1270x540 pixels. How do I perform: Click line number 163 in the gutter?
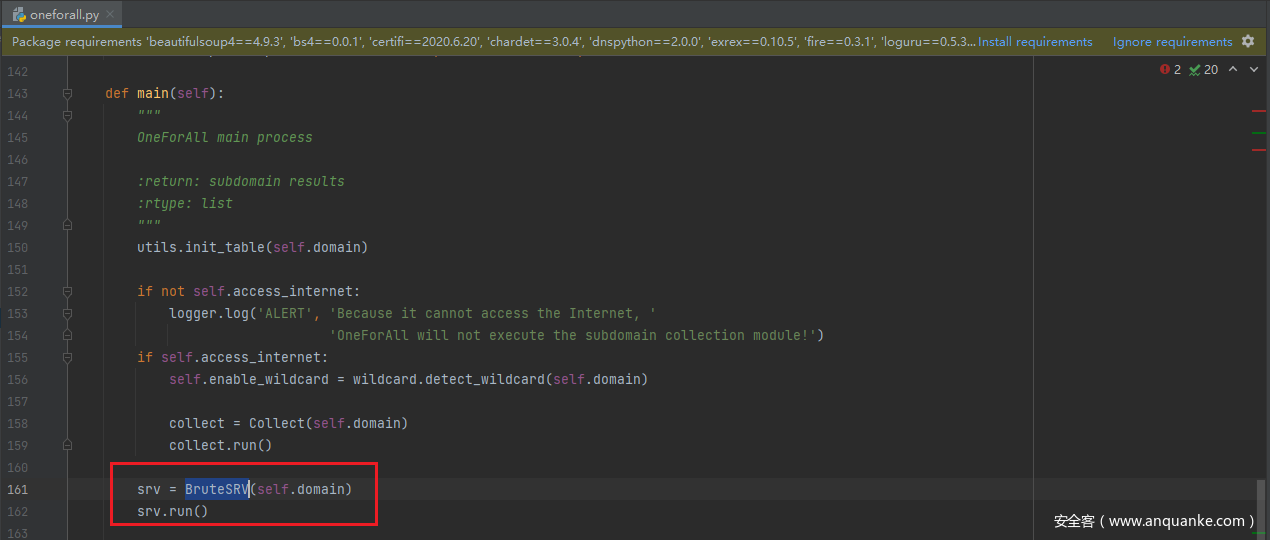(x=18, y=533)
